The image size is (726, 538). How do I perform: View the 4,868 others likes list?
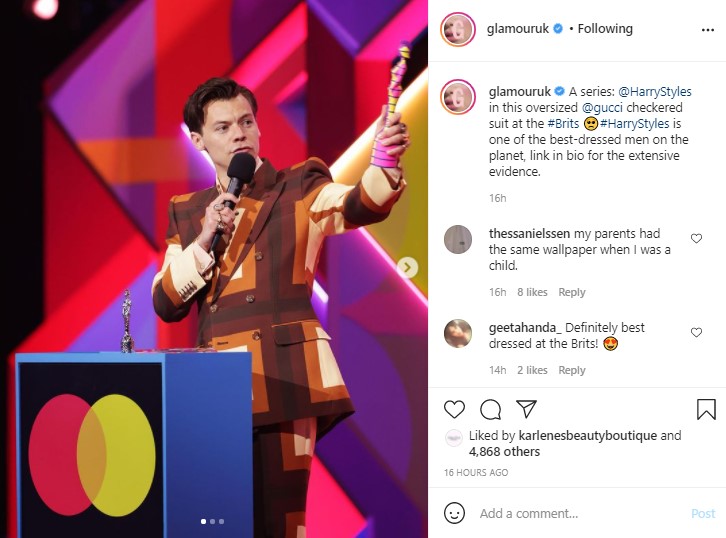[x=504, y=451]
